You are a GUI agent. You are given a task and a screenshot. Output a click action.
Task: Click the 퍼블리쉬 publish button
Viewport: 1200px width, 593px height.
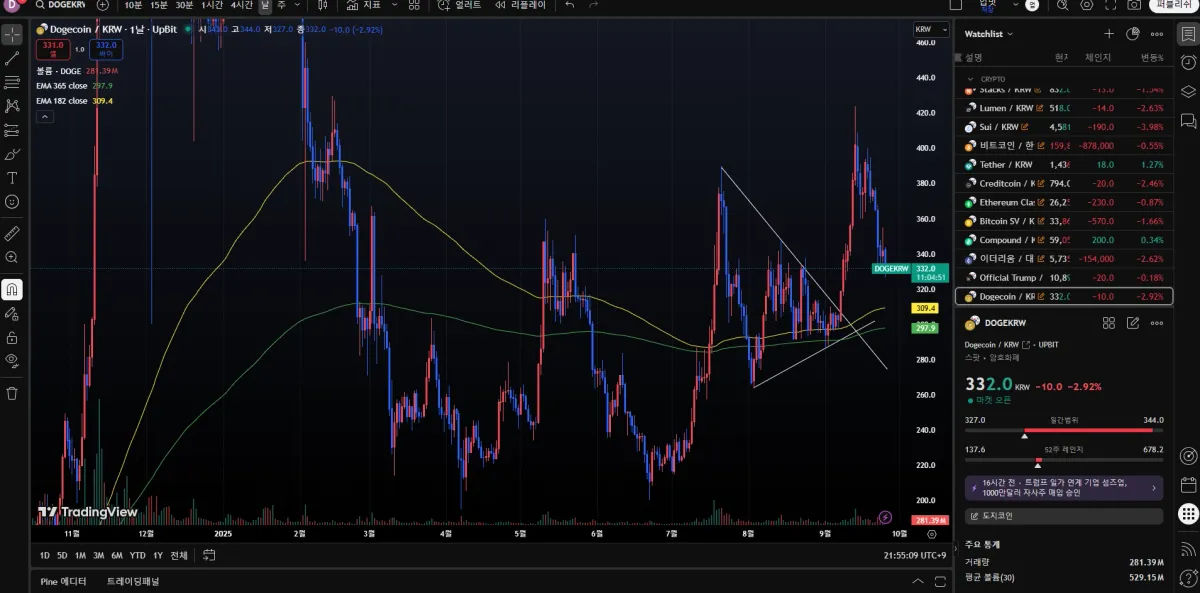coord(1172,5)
